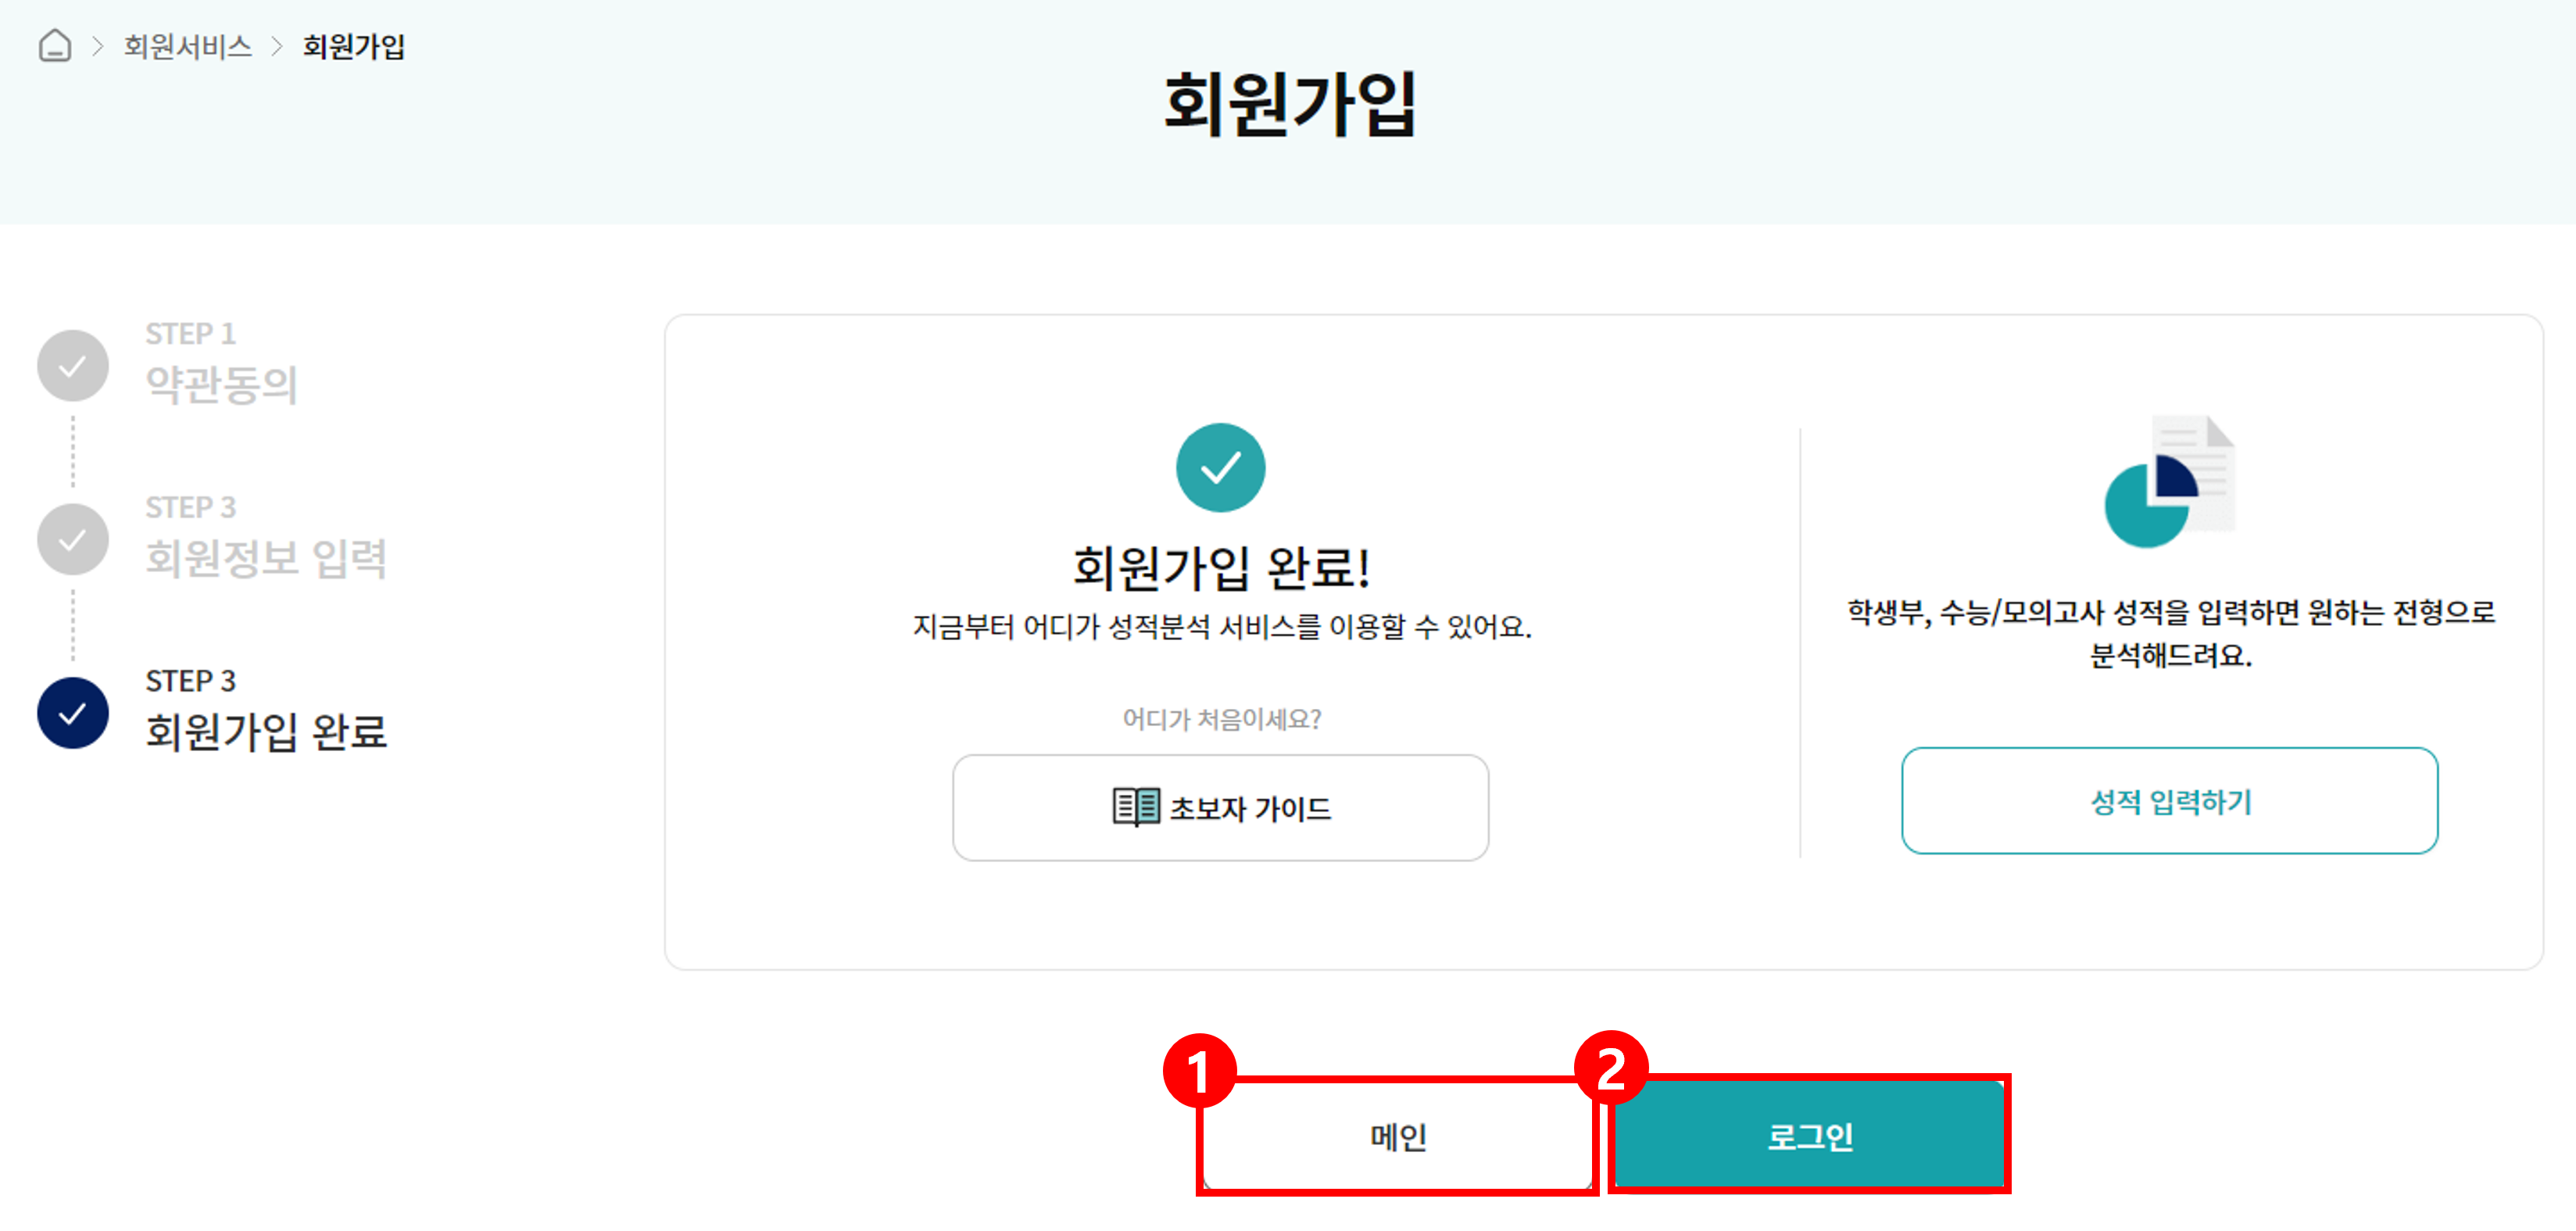Click the book icon in 초보자 가이드
The image size is (2576, 1231).
[x=1136, y=807]
